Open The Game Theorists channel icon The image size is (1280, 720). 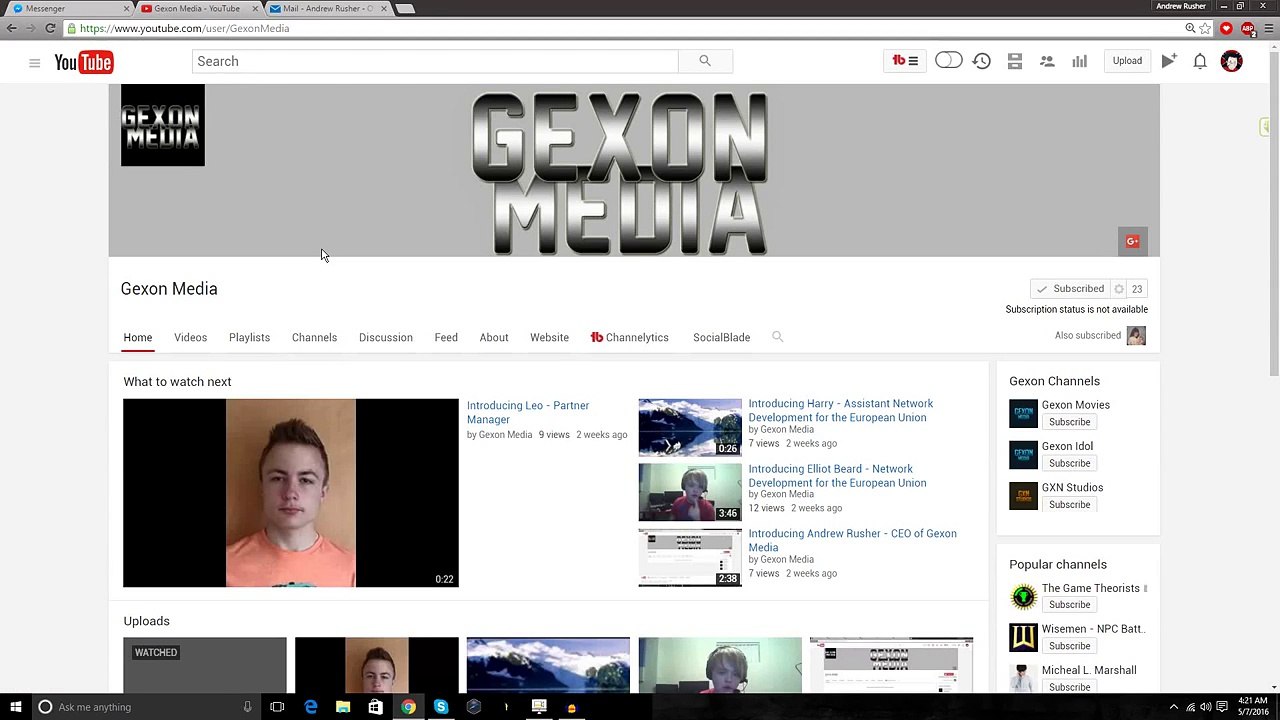click(1023, 597)
